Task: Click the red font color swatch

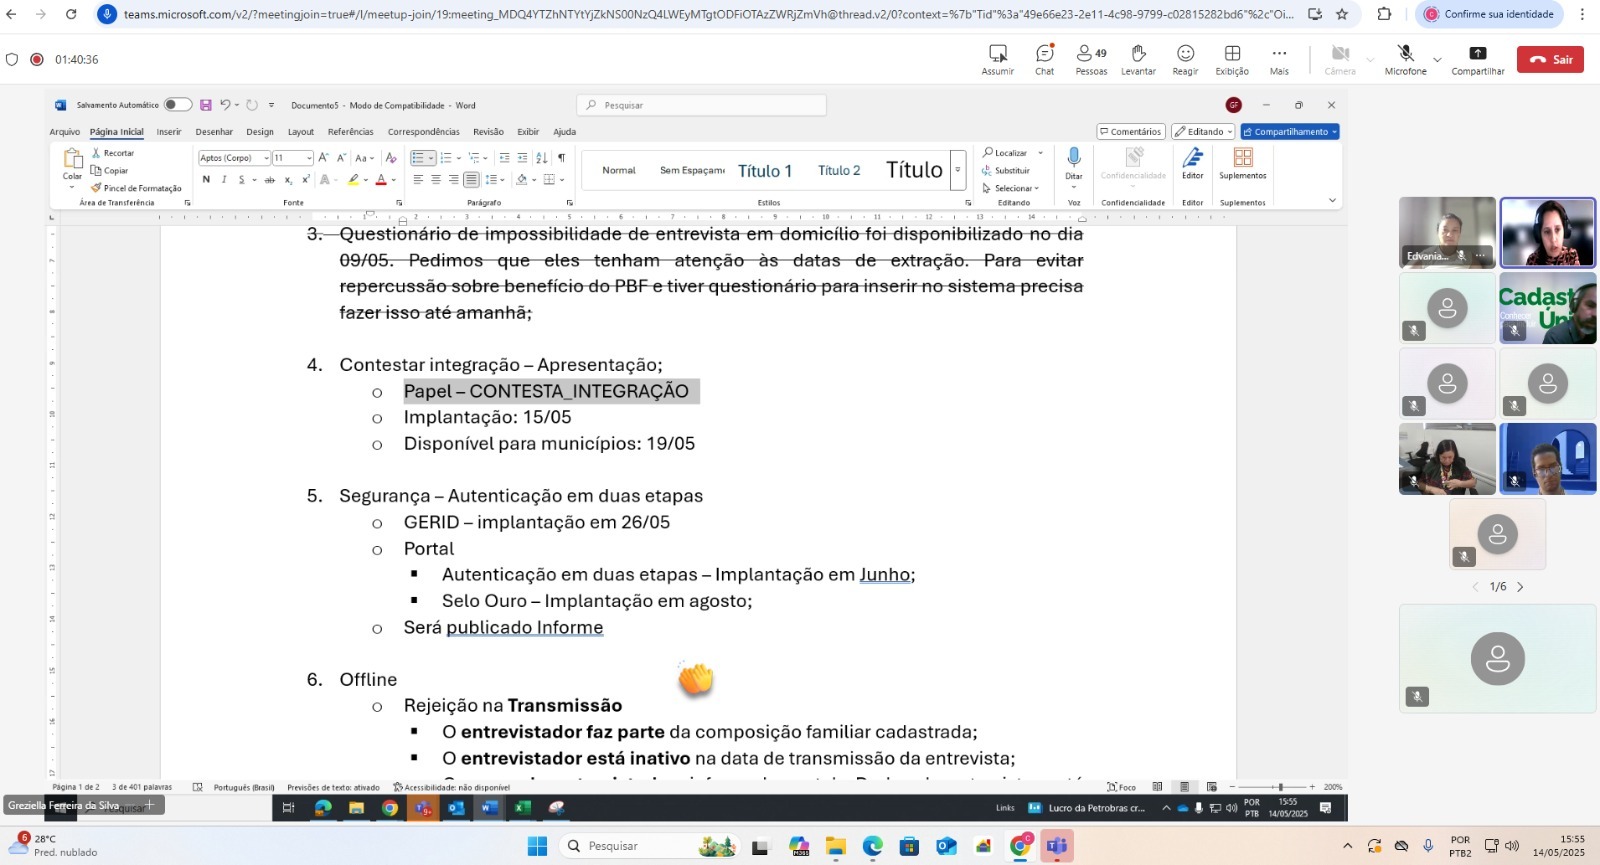Action: (x=380, y=180)
